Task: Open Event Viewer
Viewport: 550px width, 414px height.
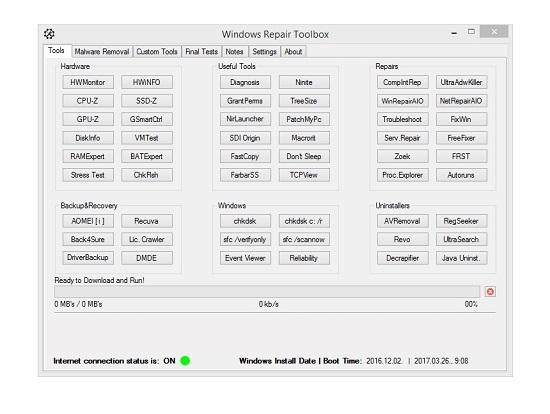Action: (x=245, y=258)
